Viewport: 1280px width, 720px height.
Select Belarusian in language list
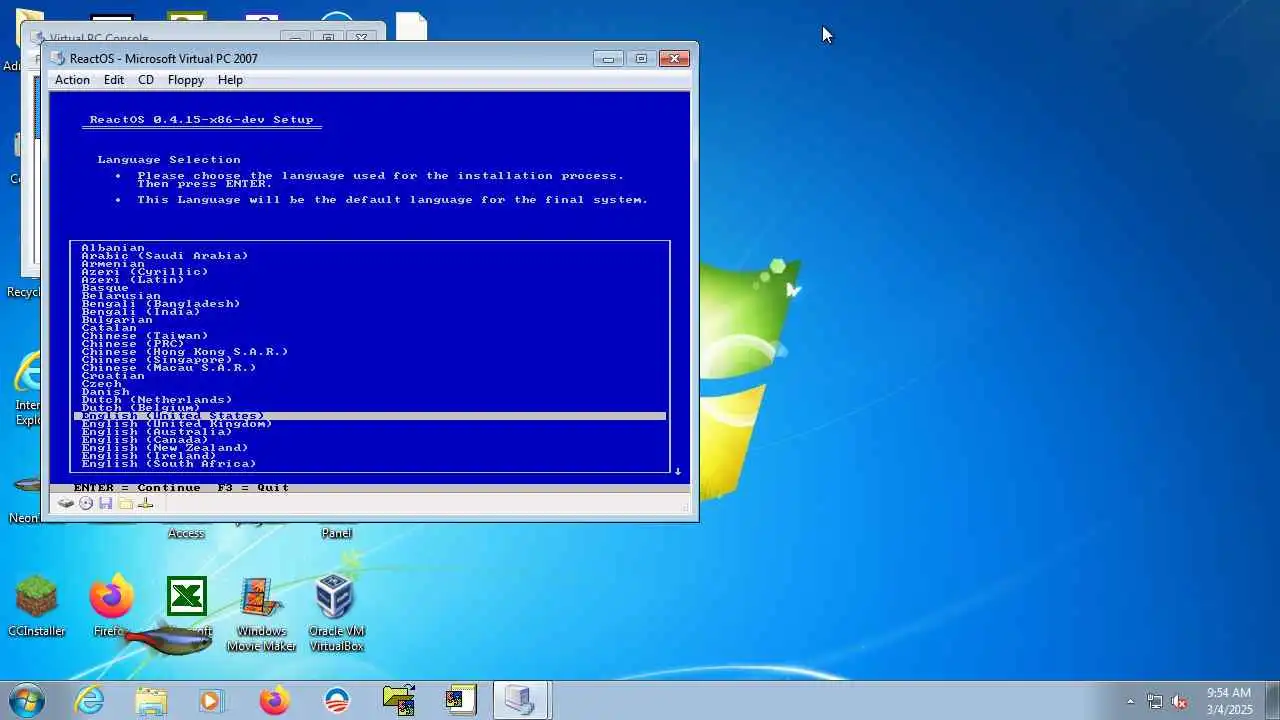pos(121,296)
